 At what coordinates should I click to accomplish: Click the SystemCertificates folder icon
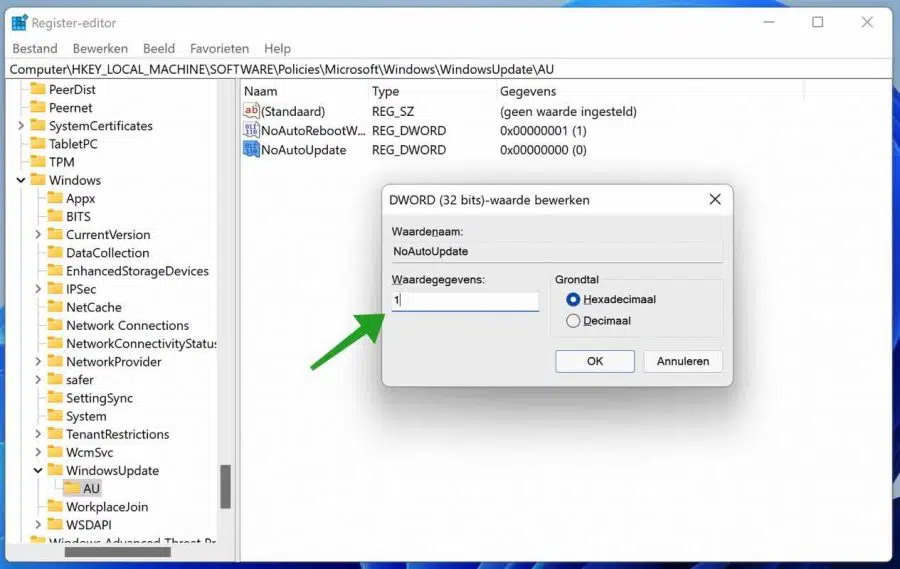point(38,126)
